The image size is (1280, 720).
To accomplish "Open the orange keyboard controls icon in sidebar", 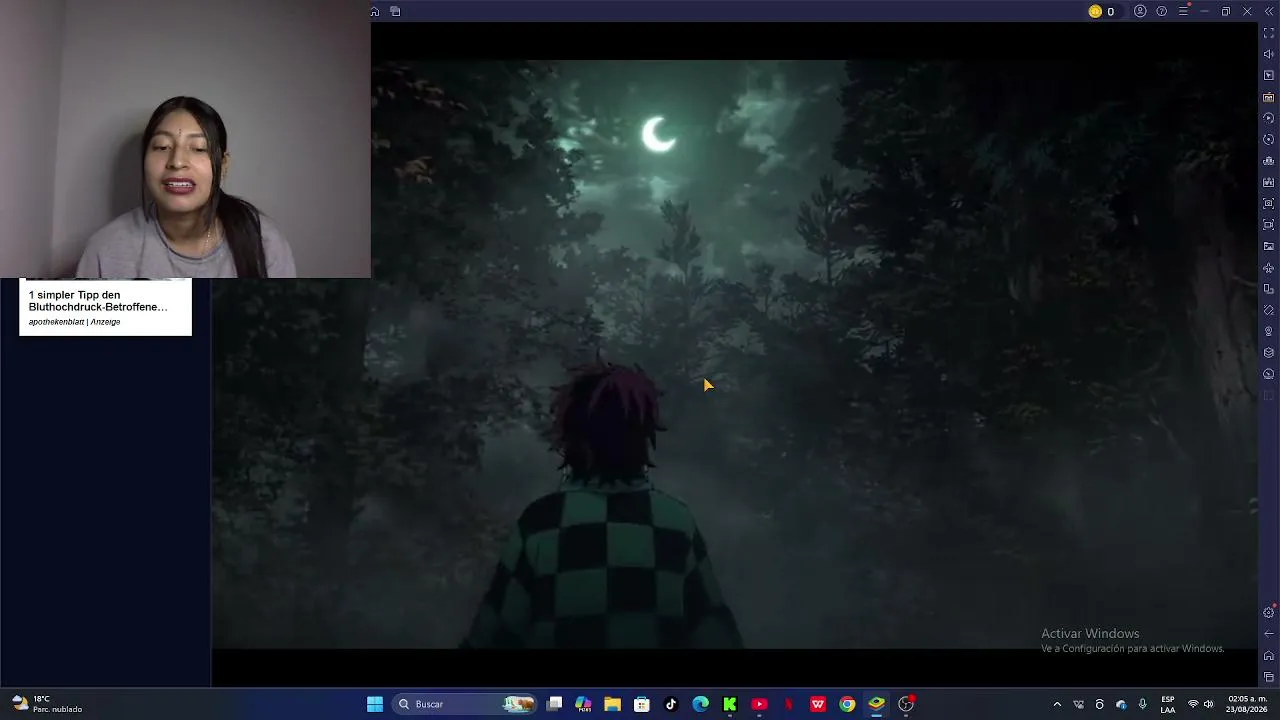I will (1269, 97).
